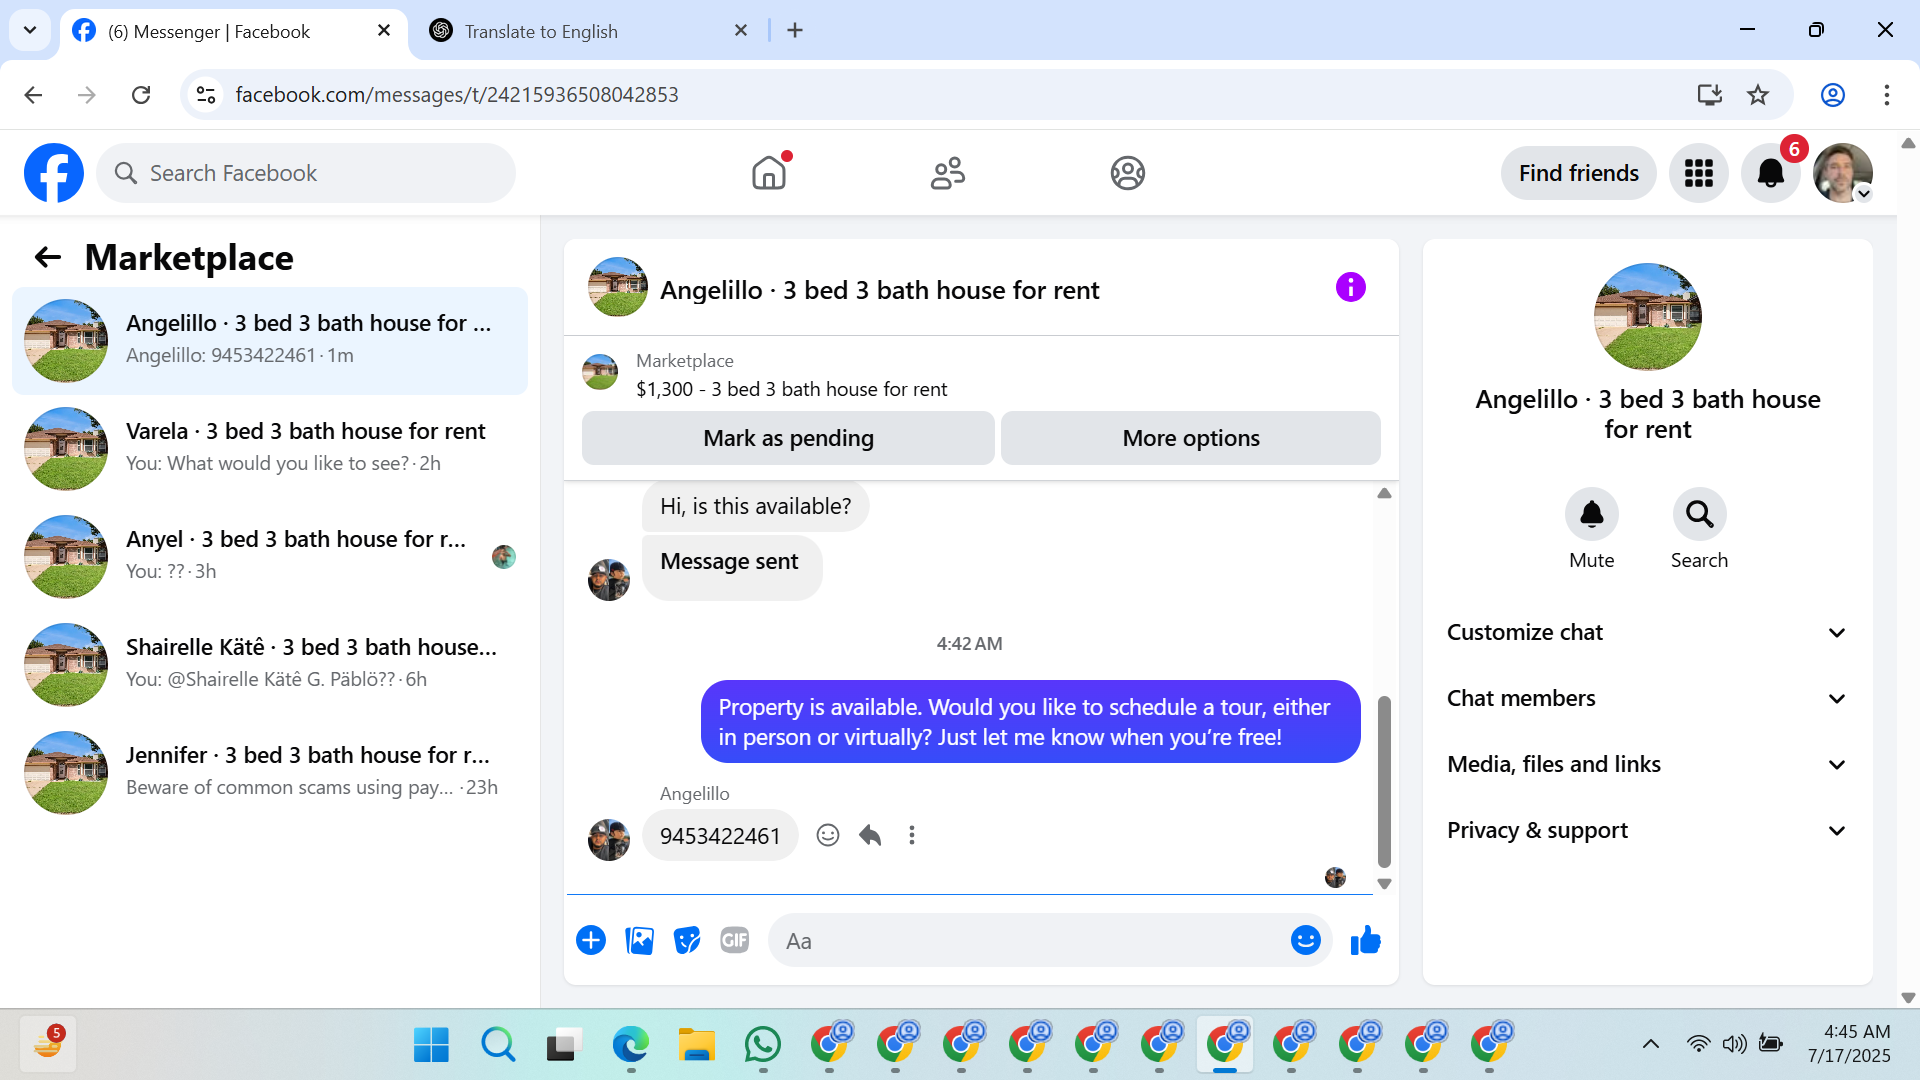Bookmark this page with the star icon
1920x1080 pixels.
pyautogui.click(x=1757, y=95)
